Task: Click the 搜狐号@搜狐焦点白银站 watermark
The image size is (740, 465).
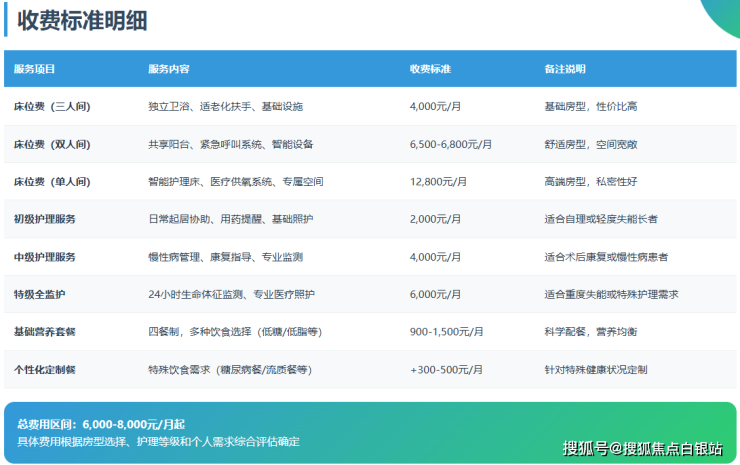Action: click(x=642, y=448)
